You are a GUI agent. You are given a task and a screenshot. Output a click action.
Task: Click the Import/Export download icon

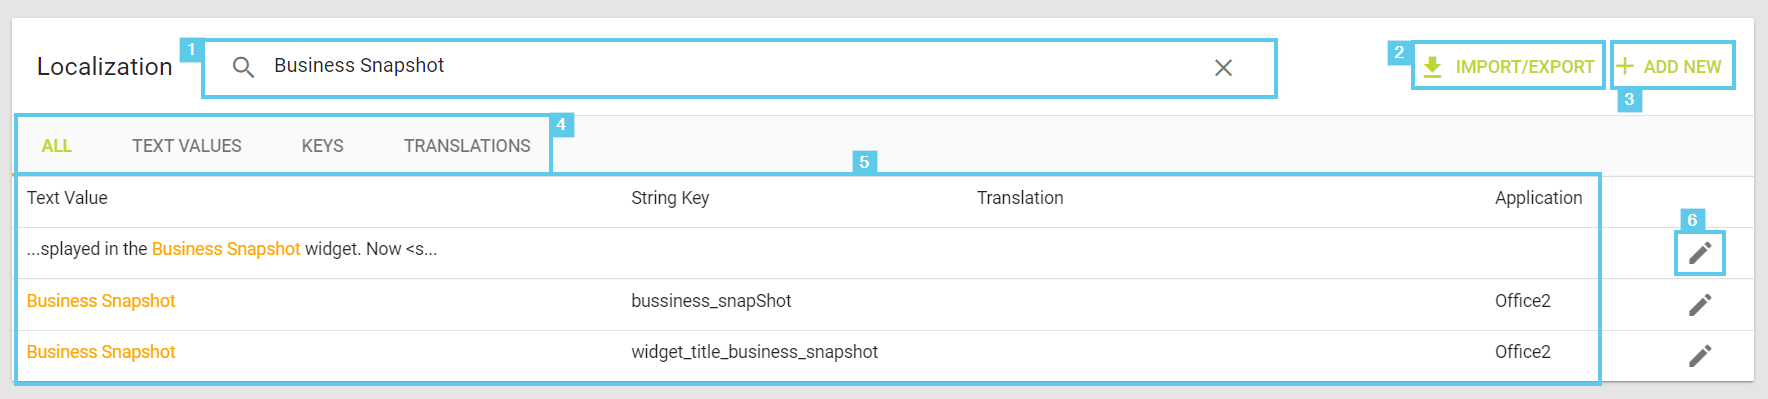tap(1432, 67)
